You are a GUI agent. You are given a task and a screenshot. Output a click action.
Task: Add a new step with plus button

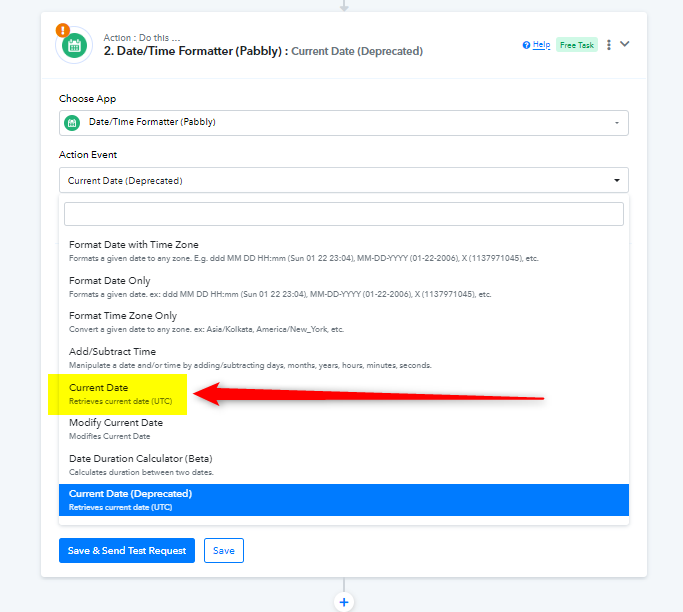pos(344,602)
